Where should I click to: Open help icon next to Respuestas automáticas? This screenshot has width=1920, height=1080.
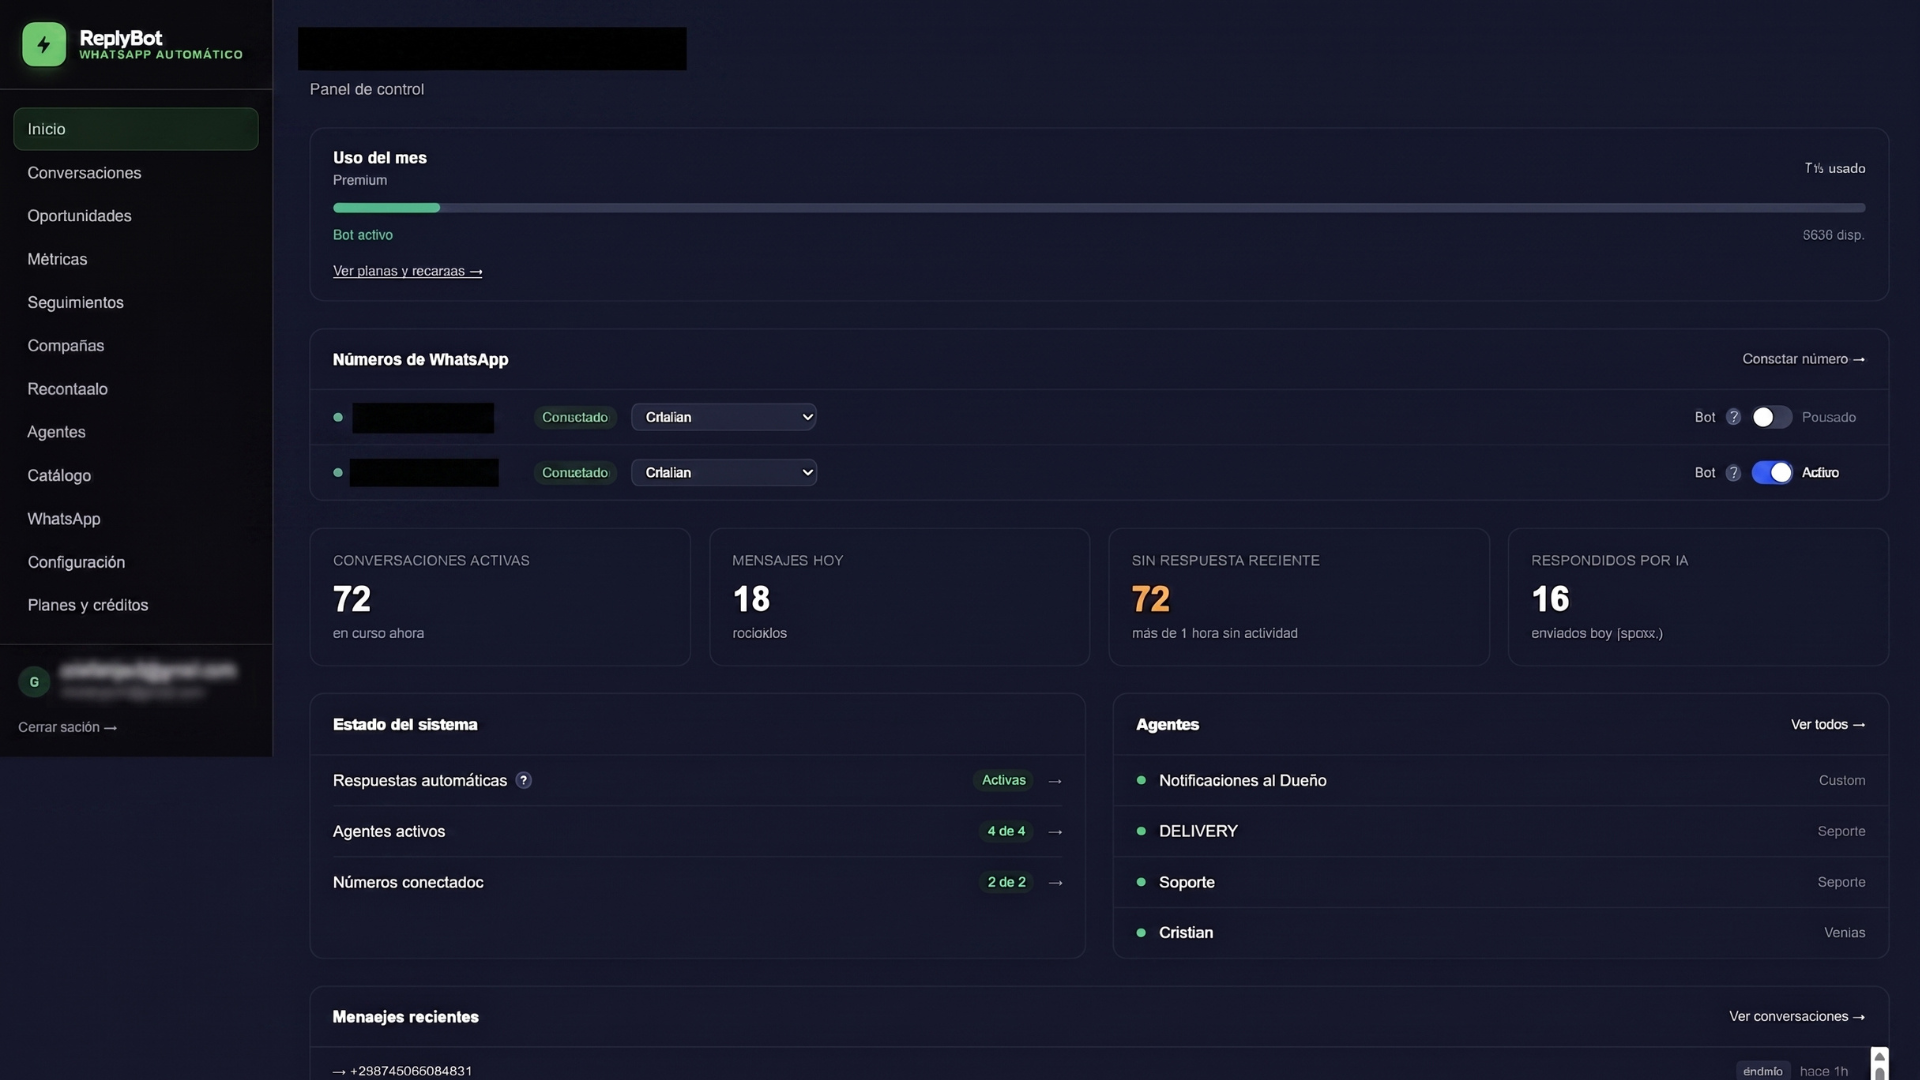point(523,780)
